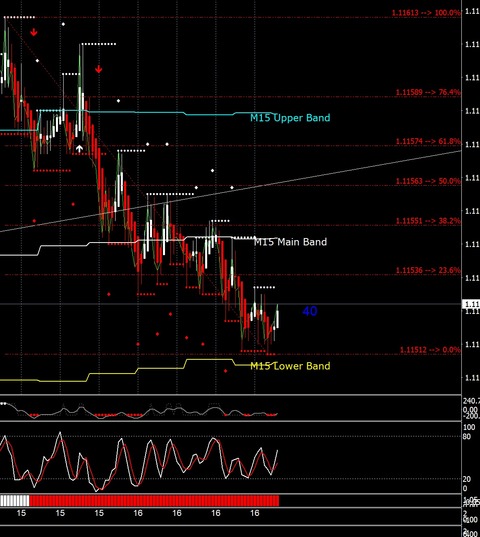Click the "1.11613 --> 100.0%" Fibonacci label

coord(426,13)
